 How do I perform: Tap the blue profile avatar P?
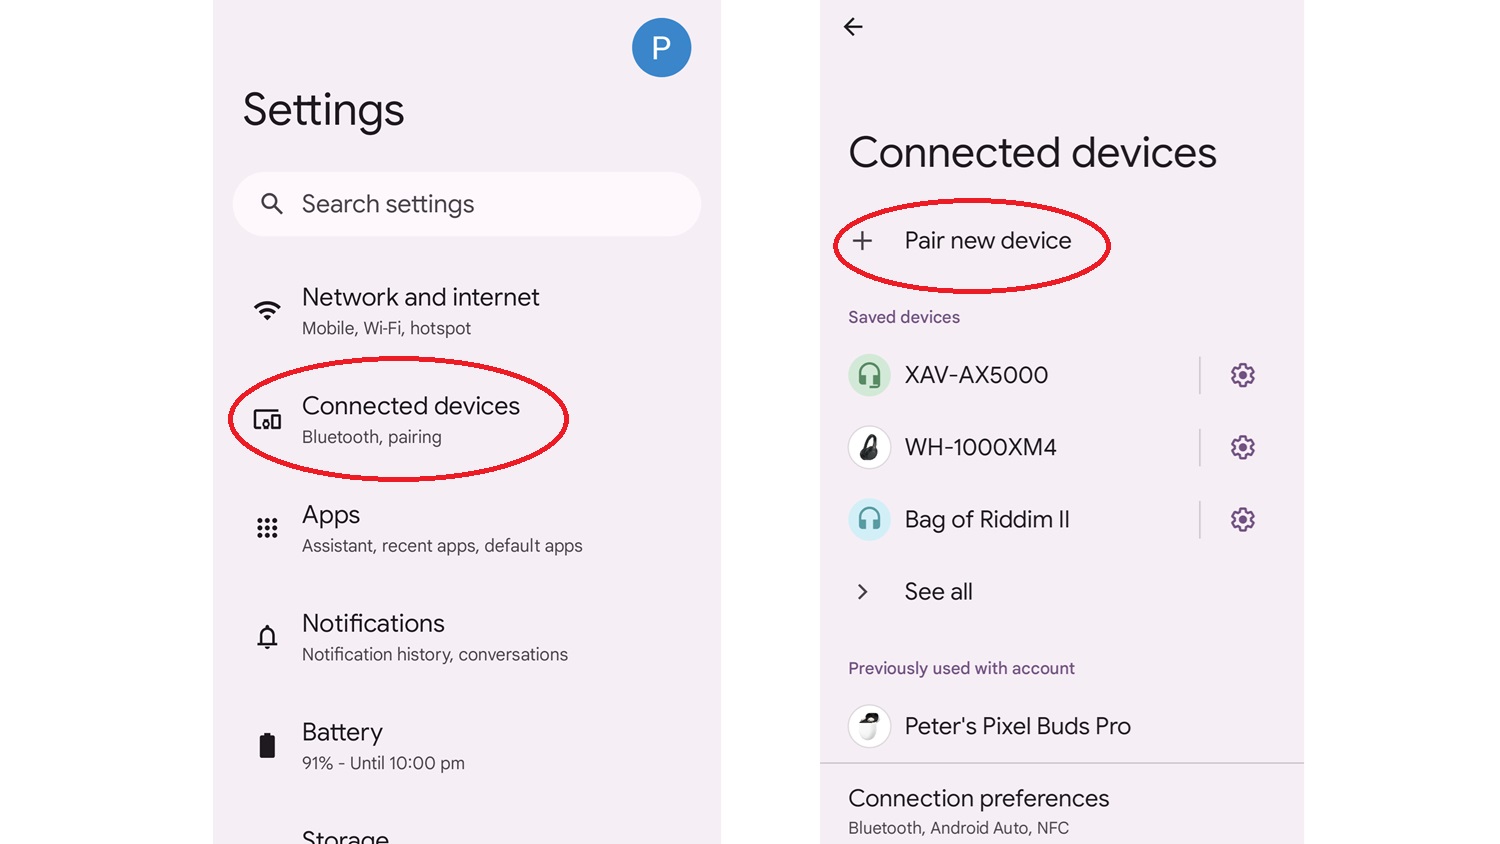pyautogui.click(x=661, y=48)
